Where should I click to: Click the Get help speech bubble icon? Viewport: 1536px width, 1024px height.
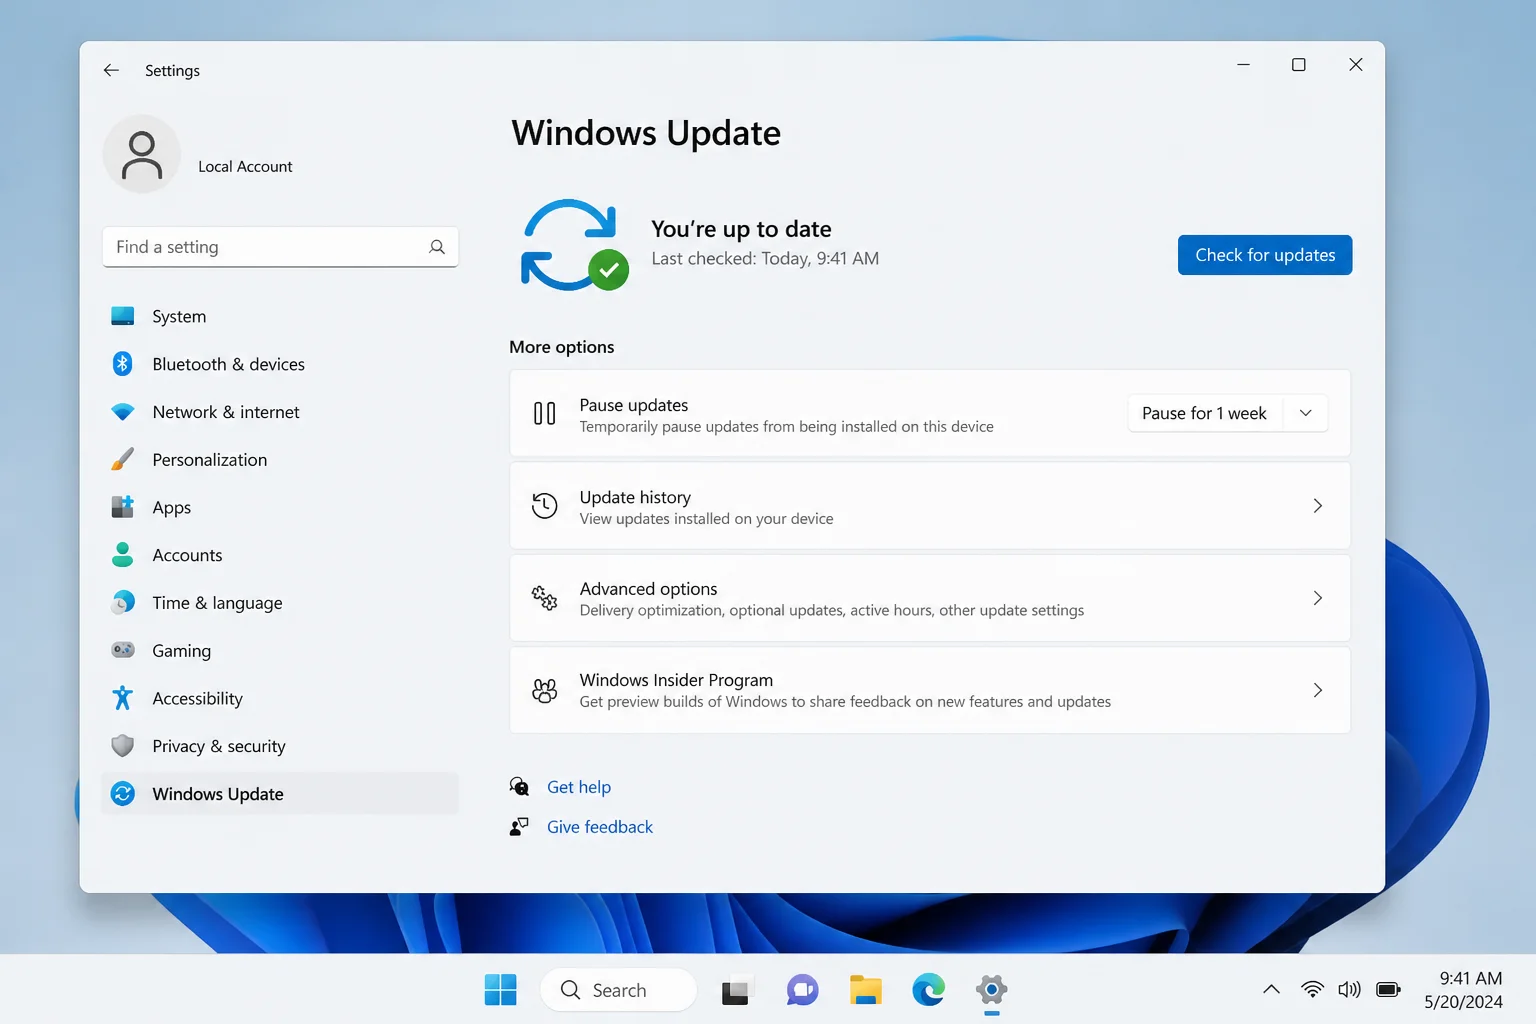[519, 787]
